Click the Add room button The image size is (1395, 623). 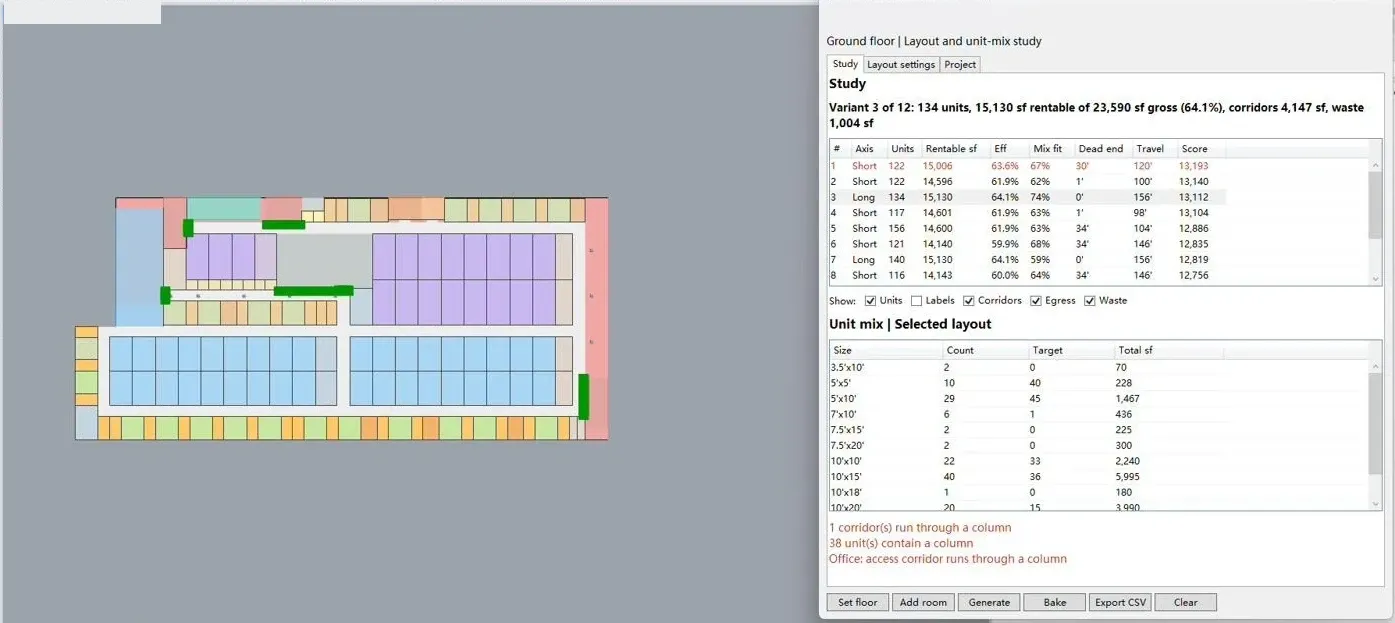click(922, 602)
